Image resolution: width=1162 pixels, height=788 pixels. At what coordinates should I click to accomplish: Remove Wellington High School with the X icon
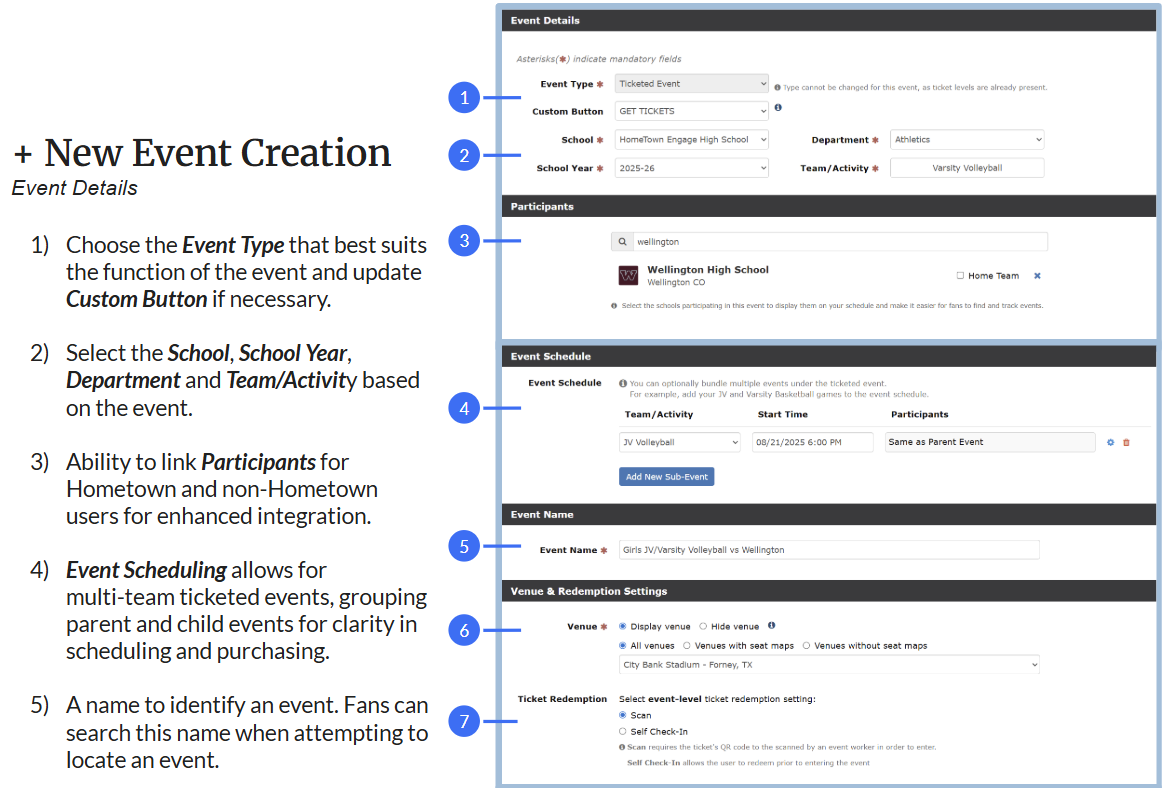point(1037,276)
